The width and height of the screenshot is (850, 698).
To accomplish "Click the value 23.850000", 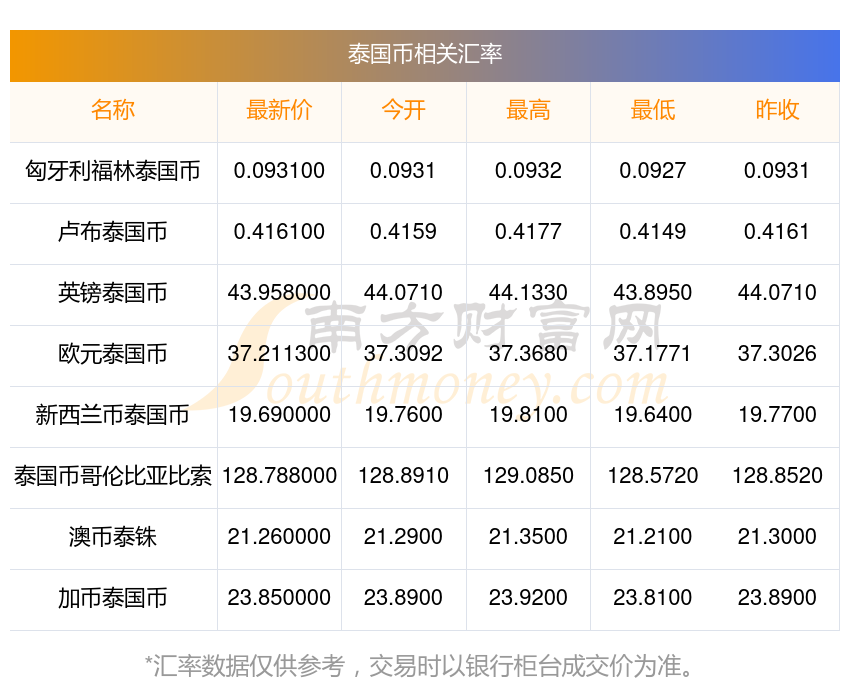I will pos(279,598).
